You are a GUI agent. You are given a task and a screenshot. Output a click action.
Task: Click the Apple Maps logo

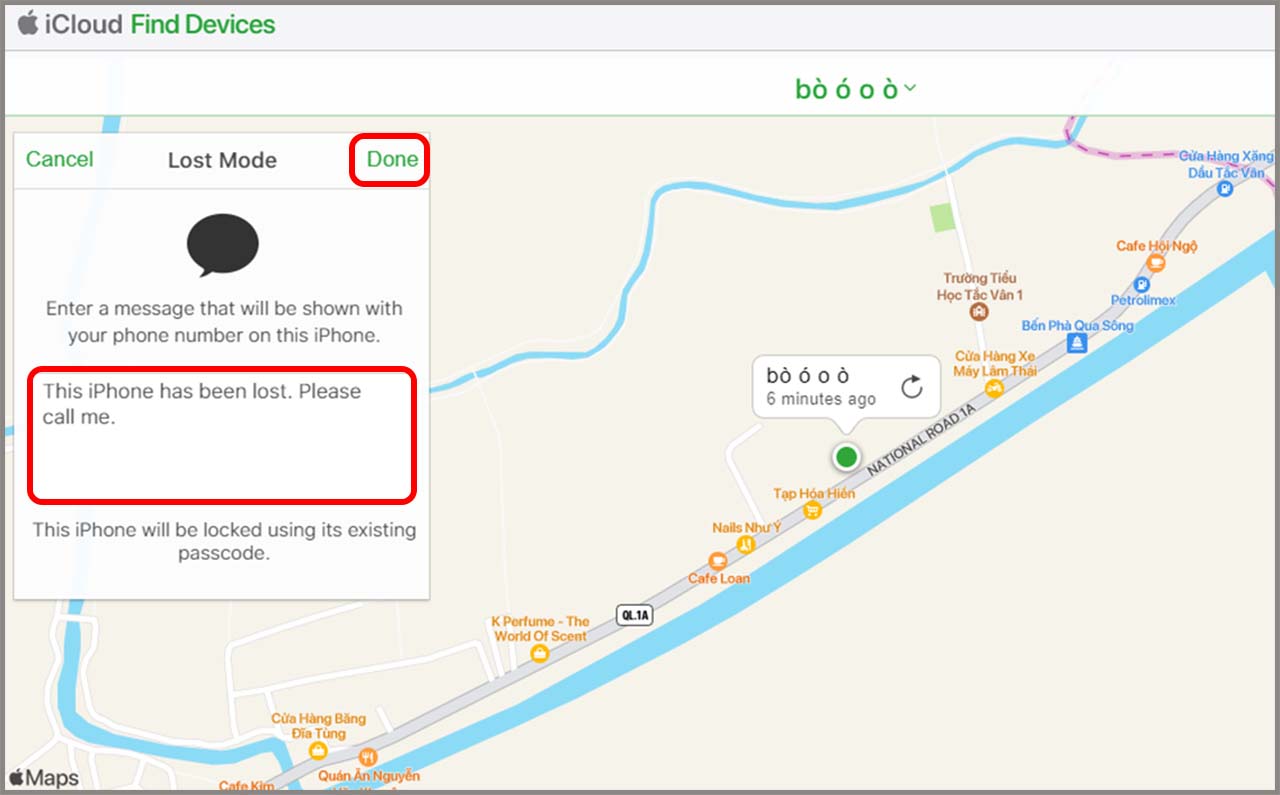(44, 778)
